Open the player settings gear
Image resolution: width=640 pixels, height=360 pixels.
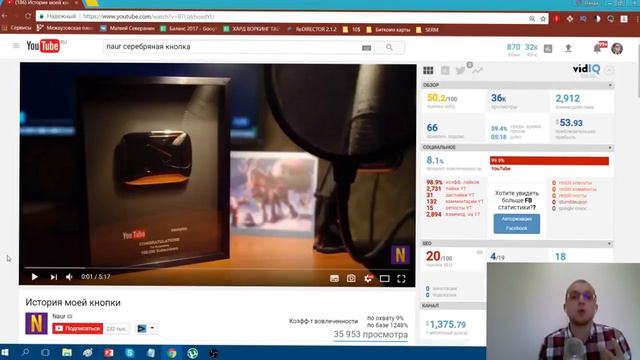pos(368,278)
